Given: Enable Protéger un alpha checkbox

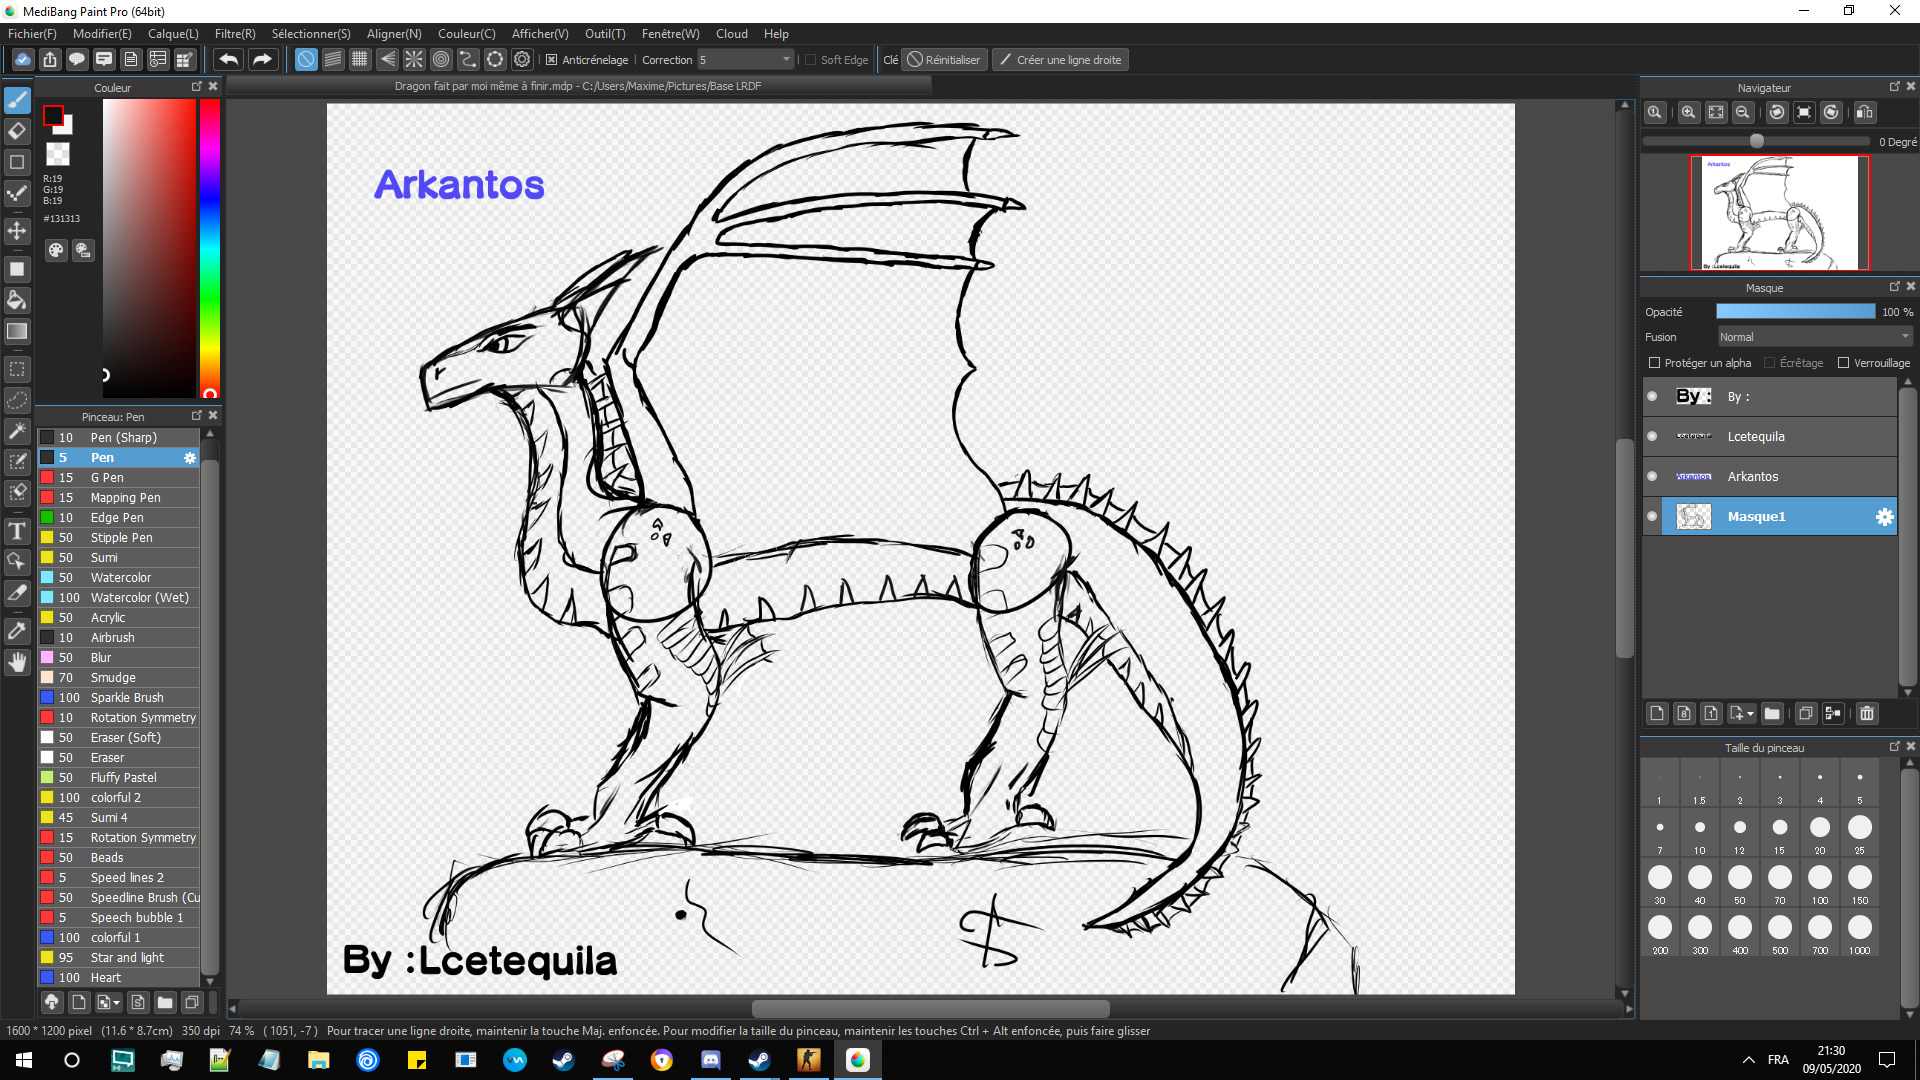Looking at the screenshot, I should coord(1654,363).
